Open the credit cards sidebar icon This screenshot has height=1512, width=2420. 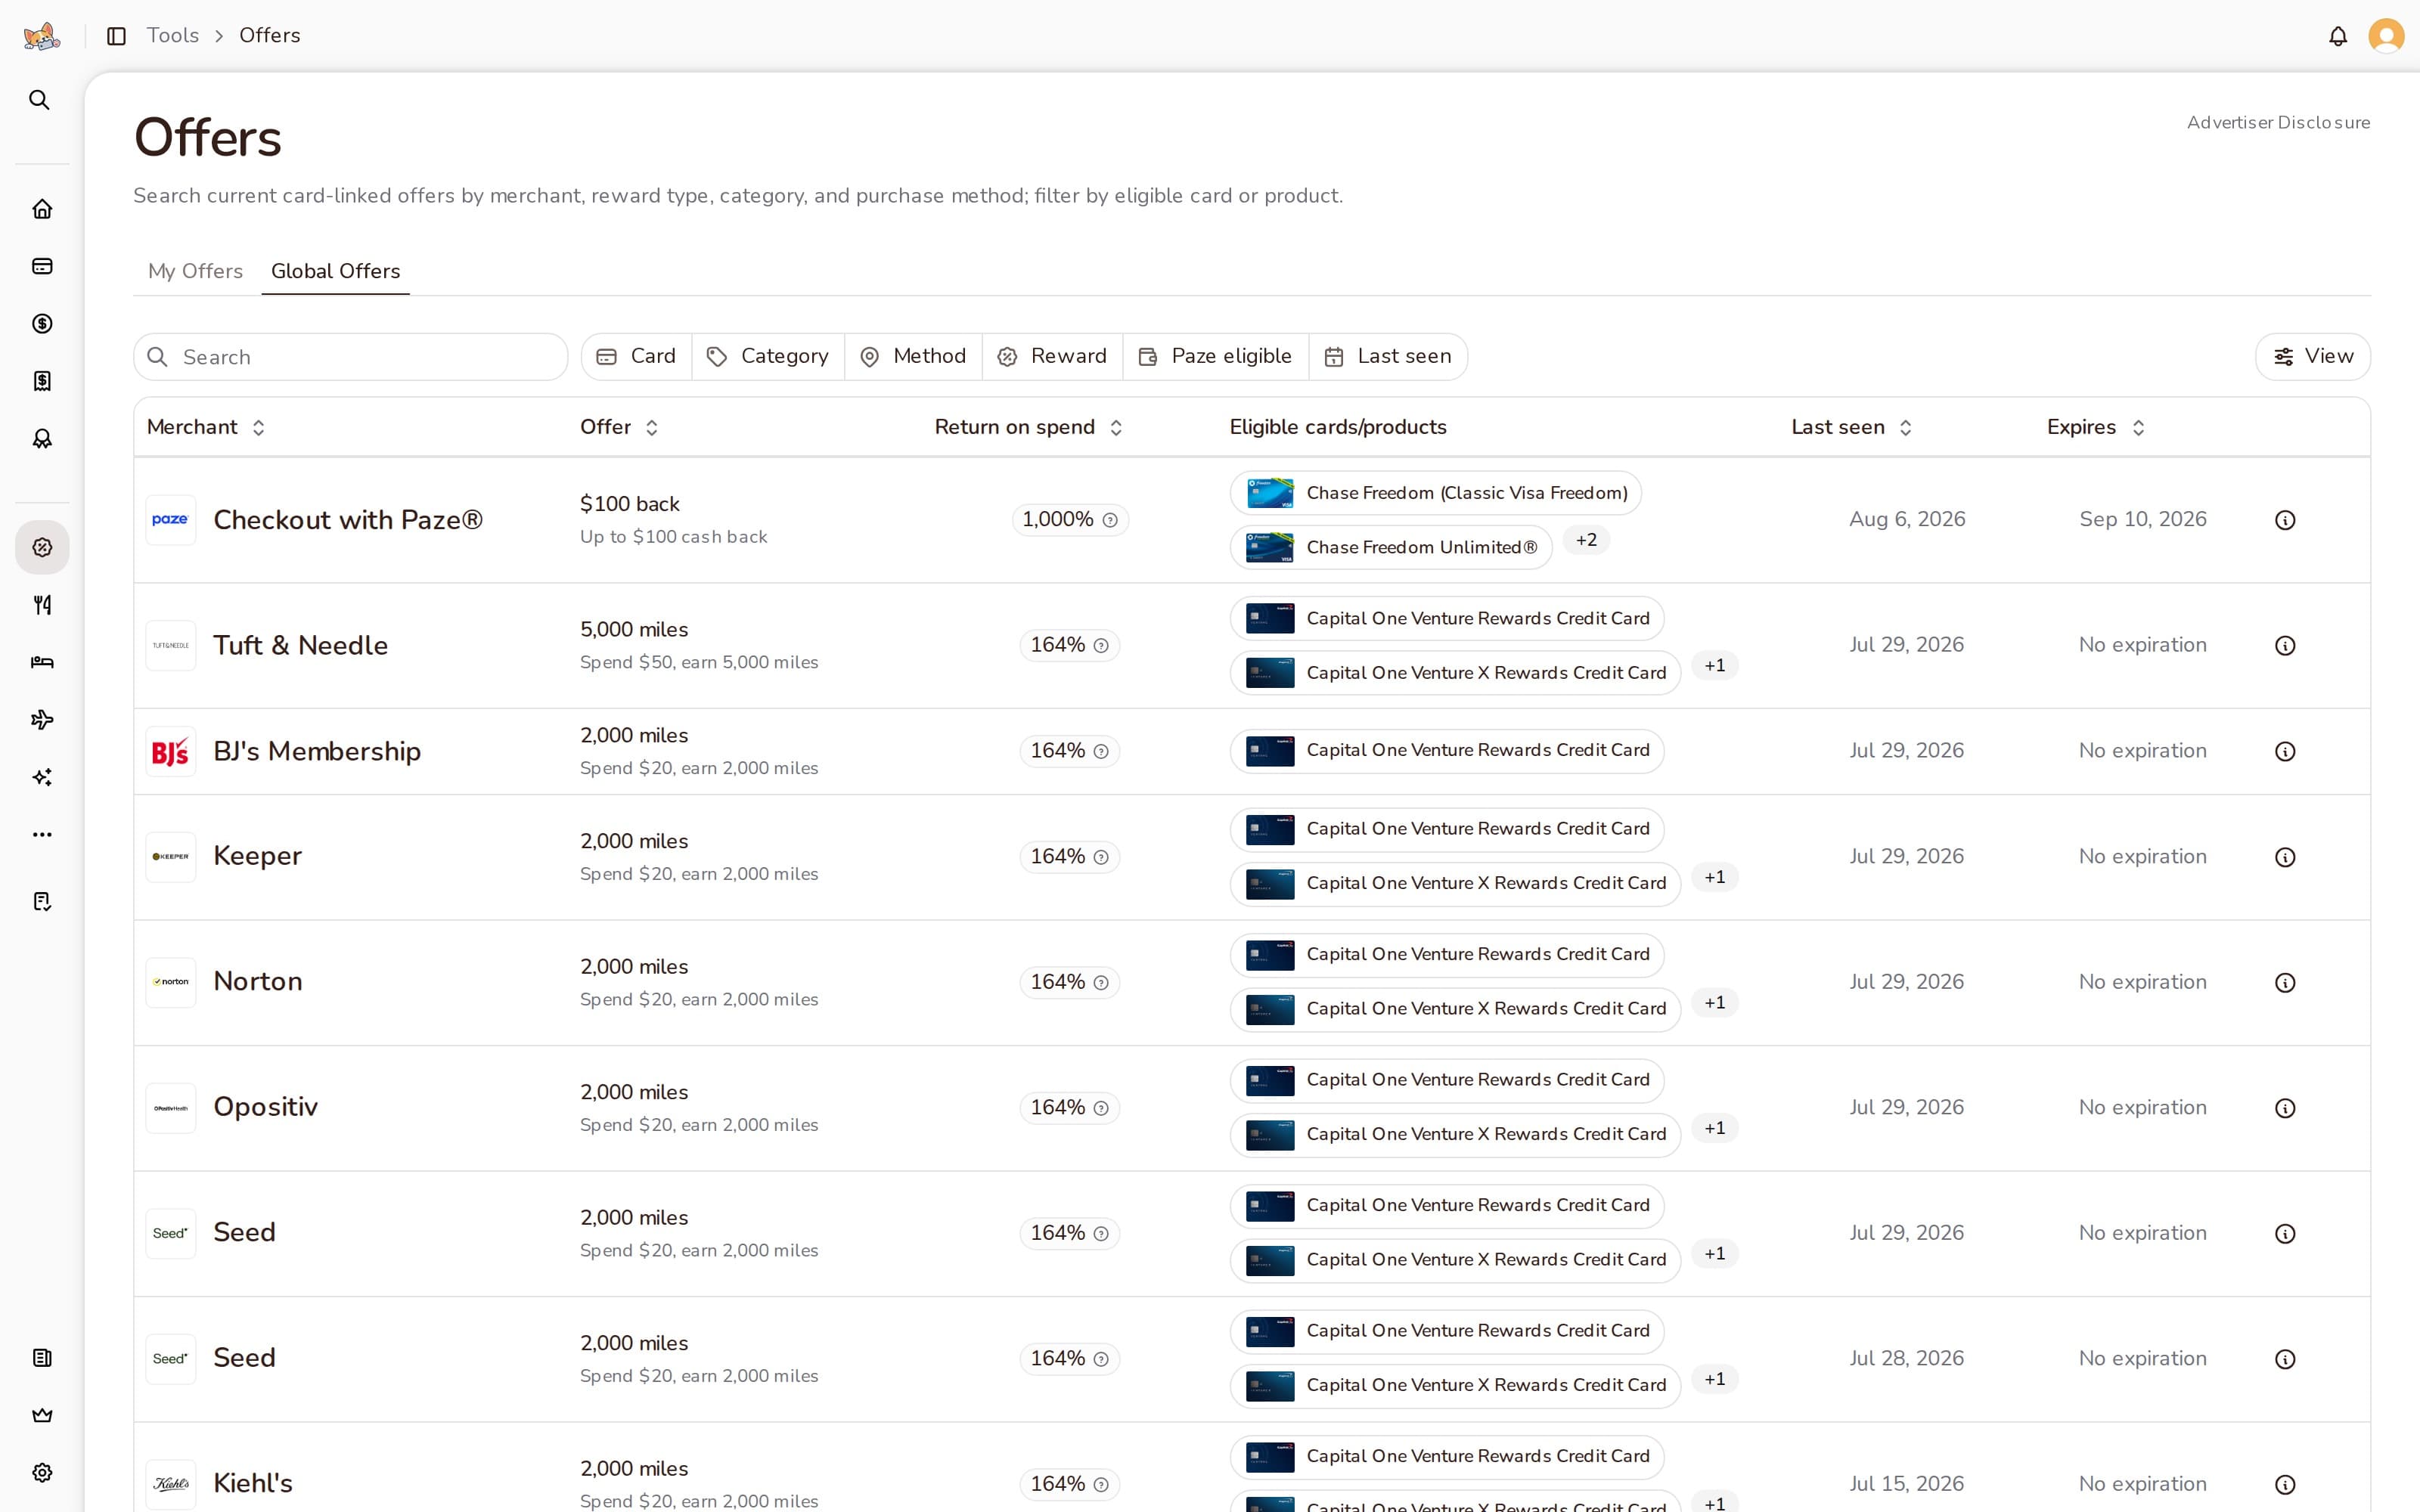42,266
